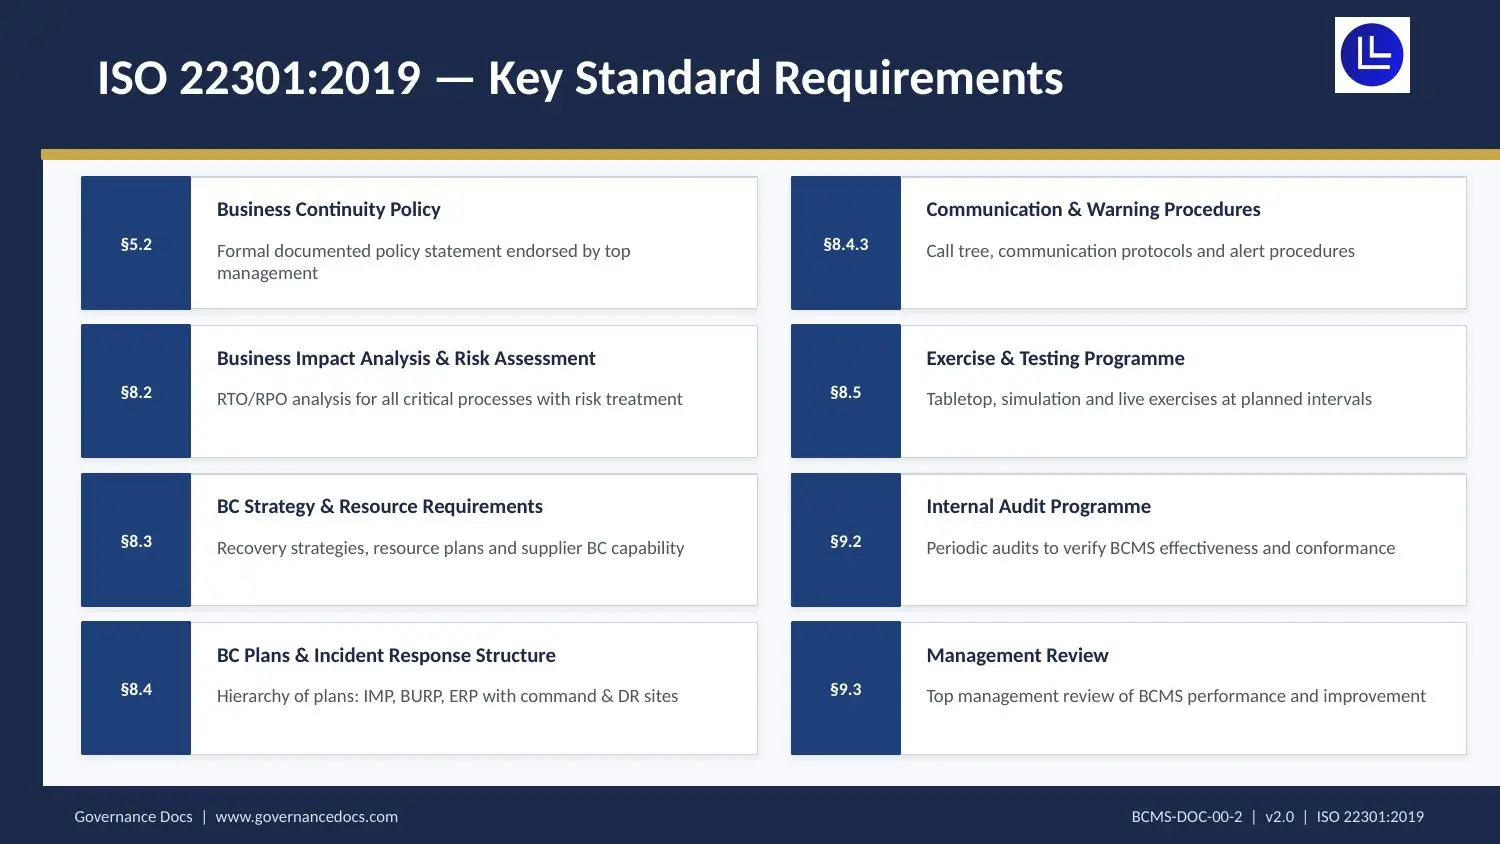Select the §8.4 section badge
The image size is (1500, 844).
coord(135,688)
